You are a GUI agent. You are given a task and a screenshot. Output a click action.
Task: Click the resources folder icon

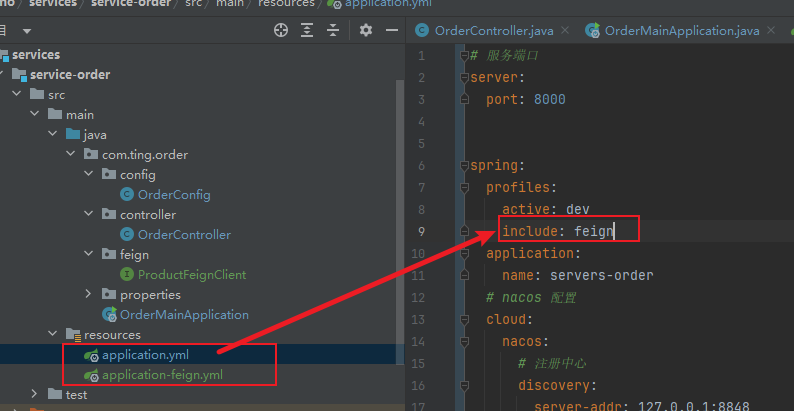tap(74, 335)
